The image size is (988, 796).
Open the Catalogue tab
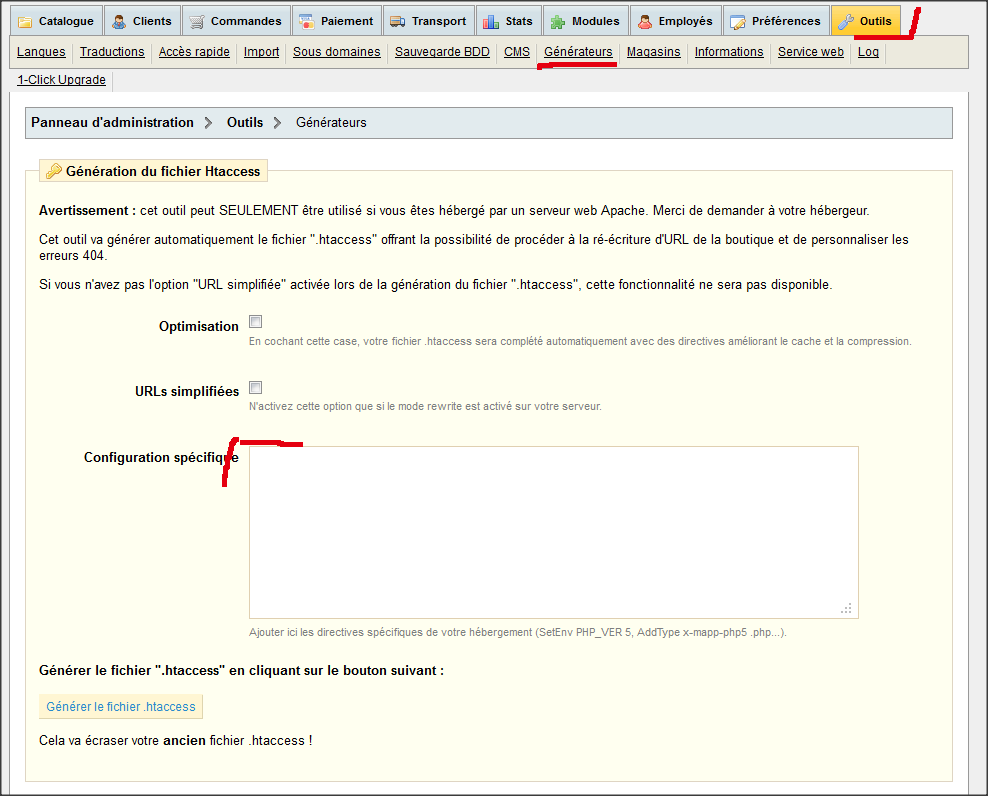point(56,21)
